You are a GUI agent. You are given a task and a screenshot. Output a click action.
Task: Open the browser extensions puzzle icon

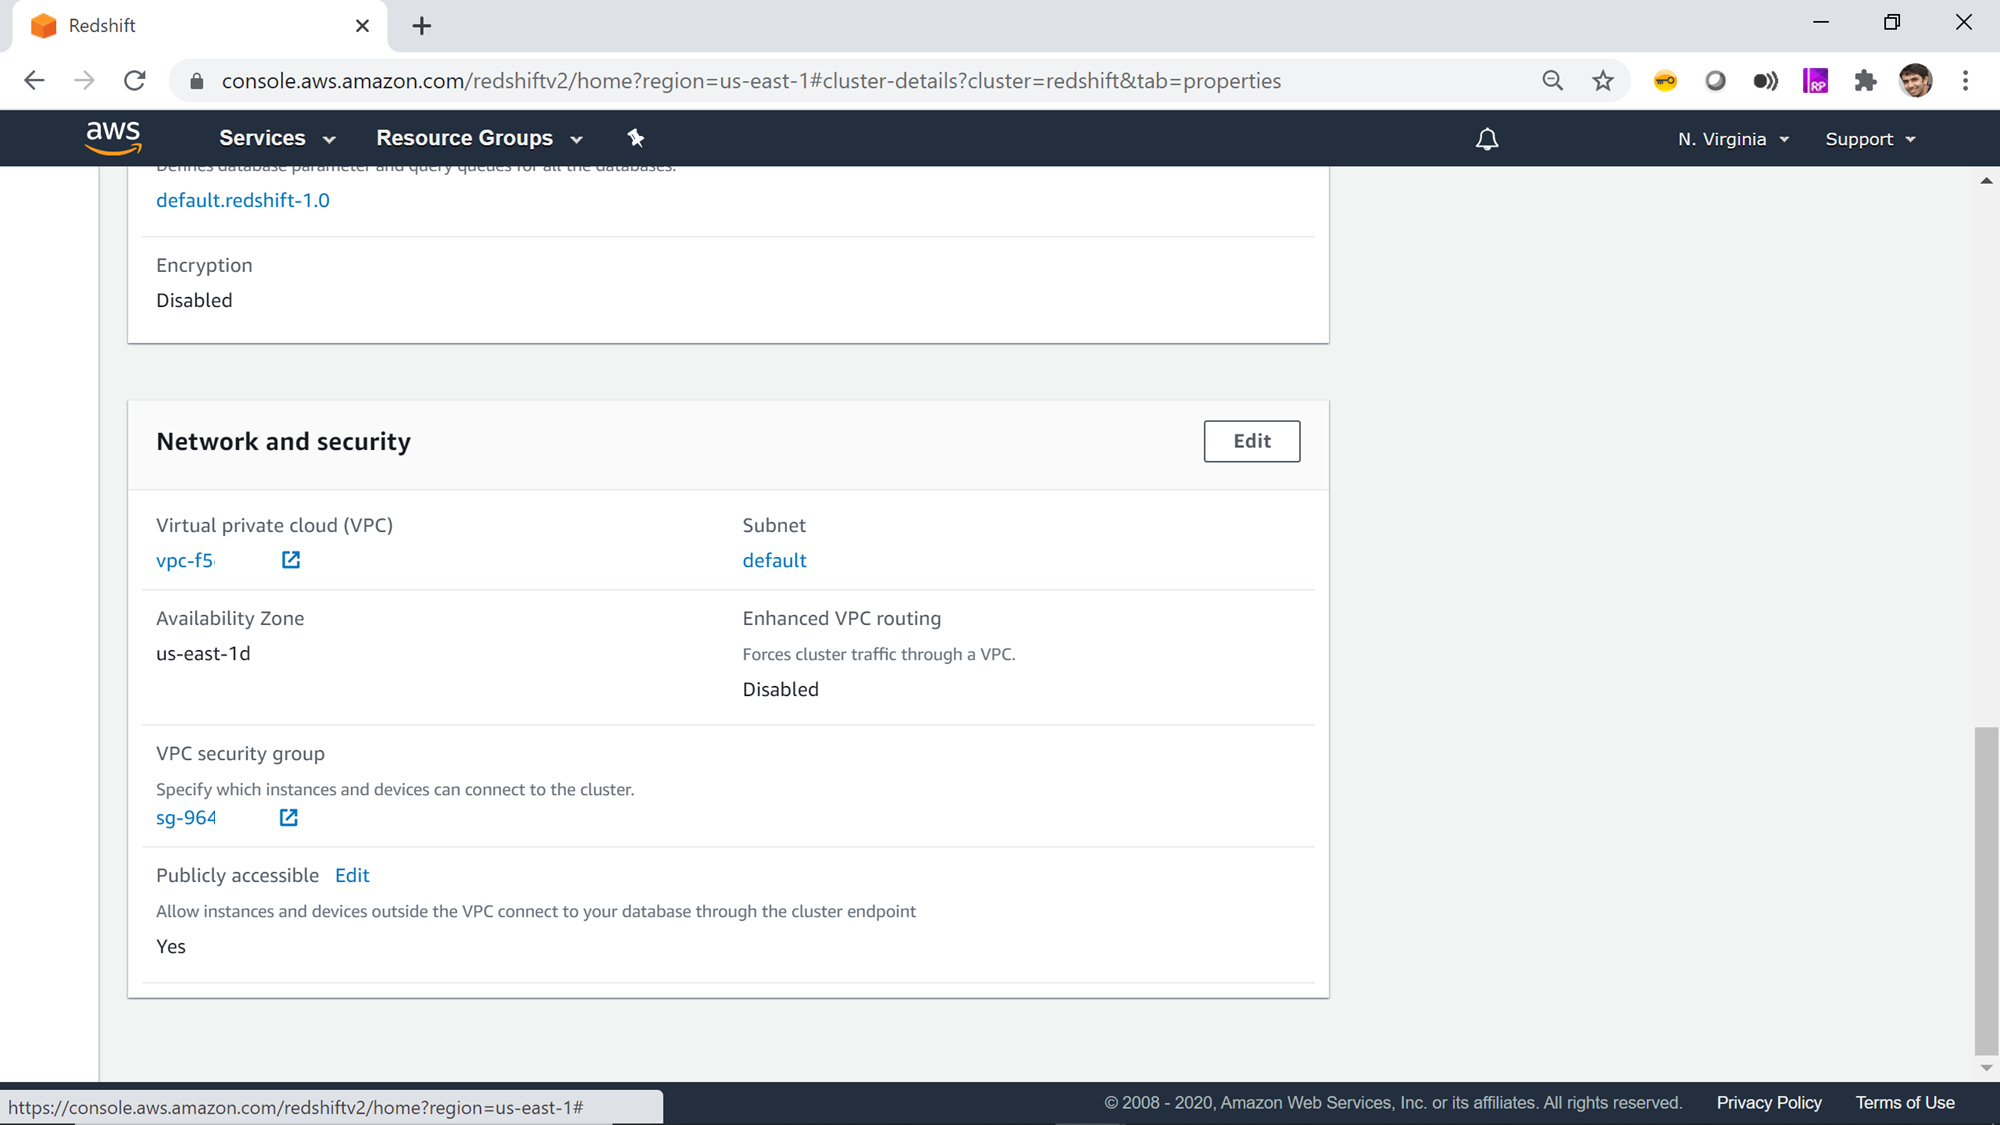[x=1865, y=81]
